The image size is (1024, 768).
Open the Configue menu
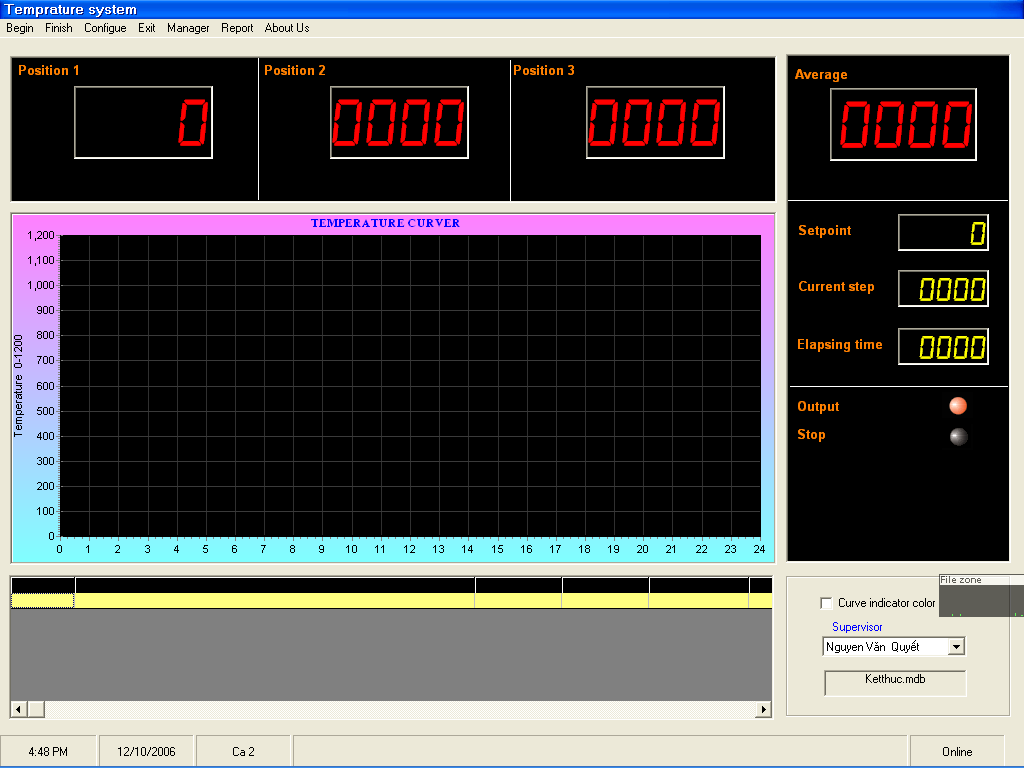[105, 28]
